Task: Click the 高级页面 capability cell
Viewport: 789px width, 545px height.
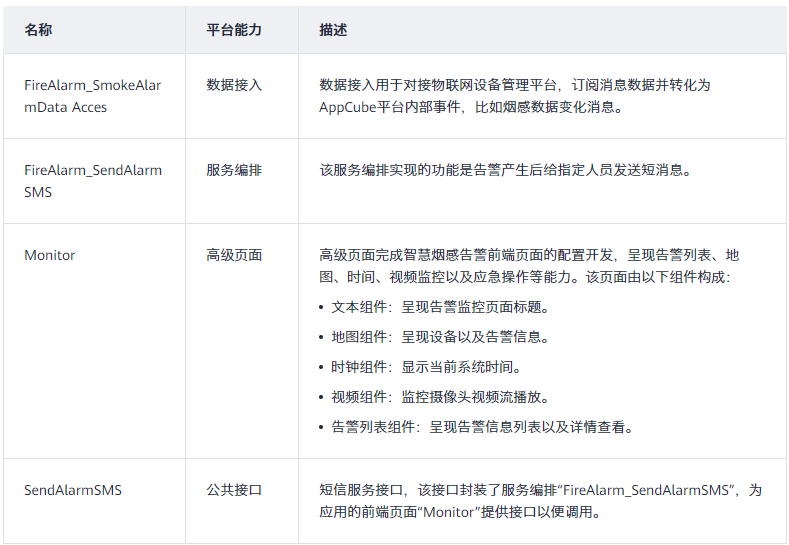Action: [x=234, y=255]
